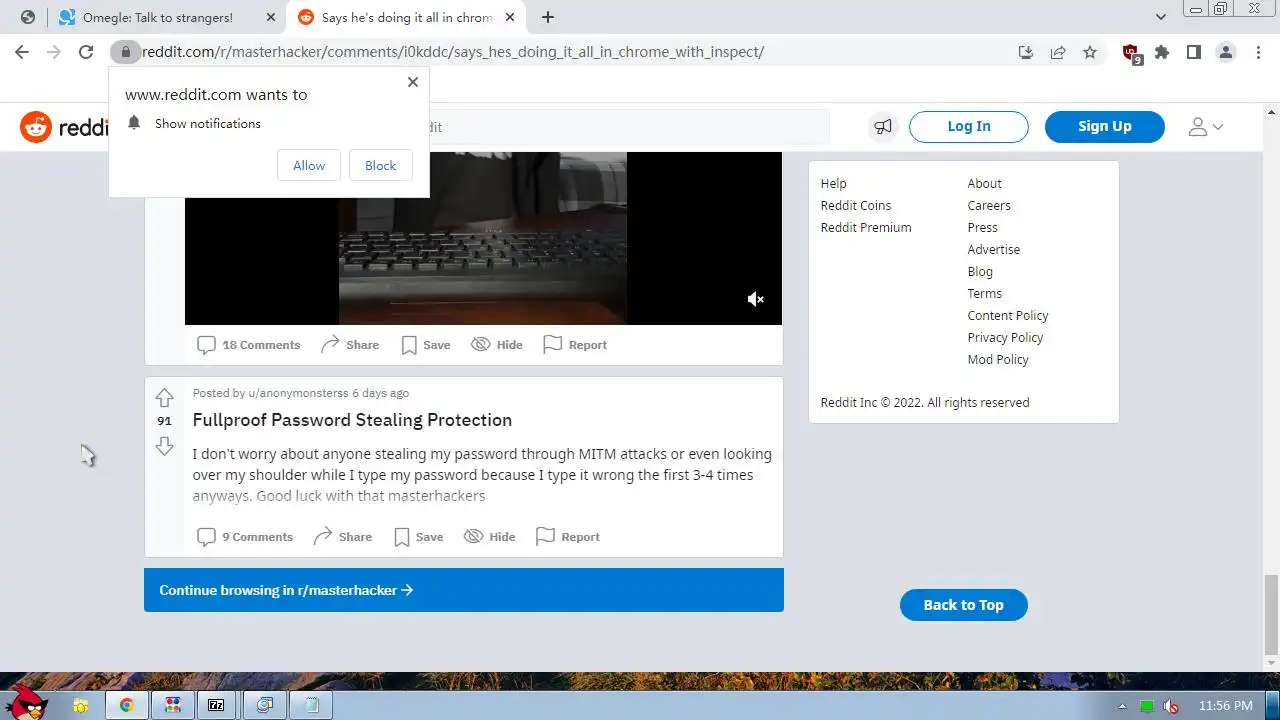Save the Fullproof Password post
Viewport: 1280px width, 720px height.
[419, 537]
